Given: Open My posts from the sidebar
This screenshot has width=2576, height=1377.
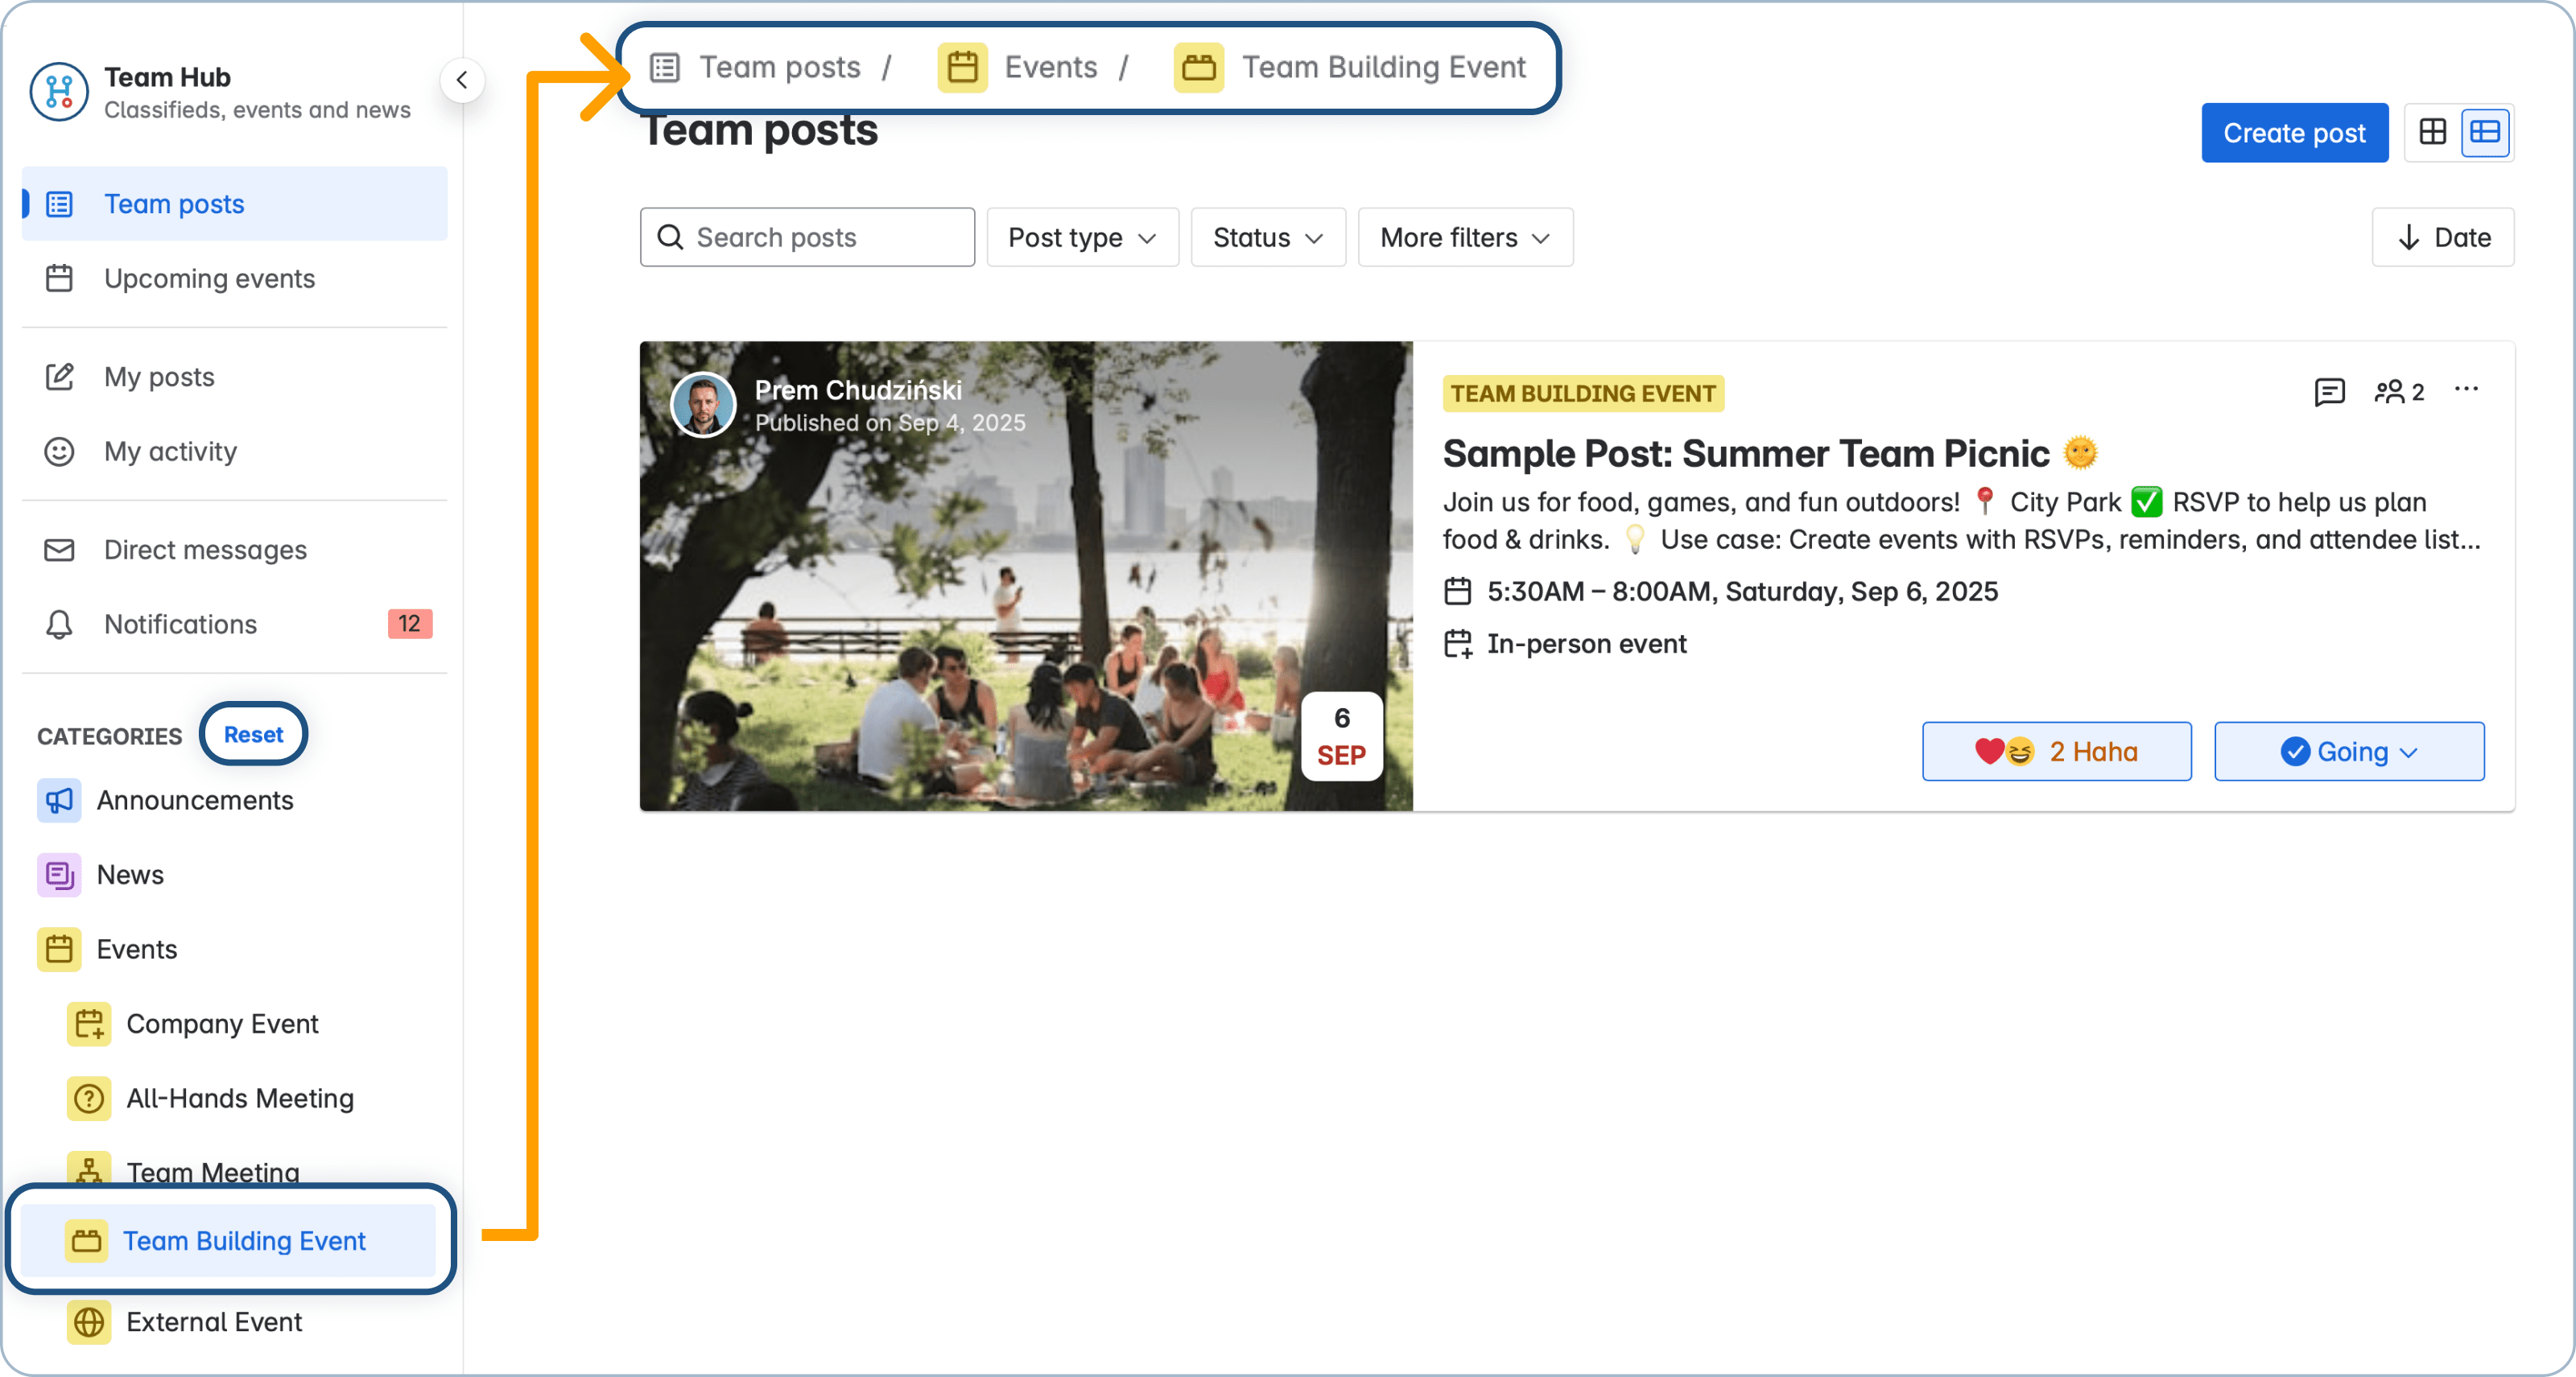Looking at the screenshot, I should (x=159, y=377).
